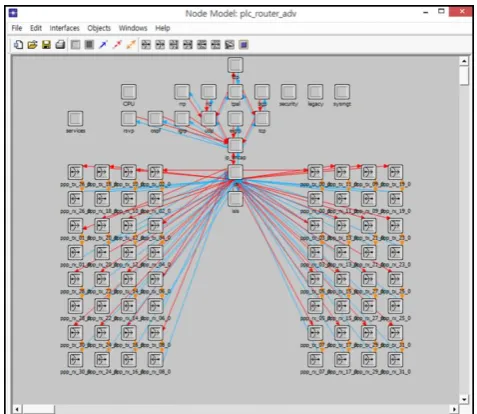Select the ppp_rx_30_0 receiver module
477x414 pixels.
pyautogui.click(x=75, y=359)
